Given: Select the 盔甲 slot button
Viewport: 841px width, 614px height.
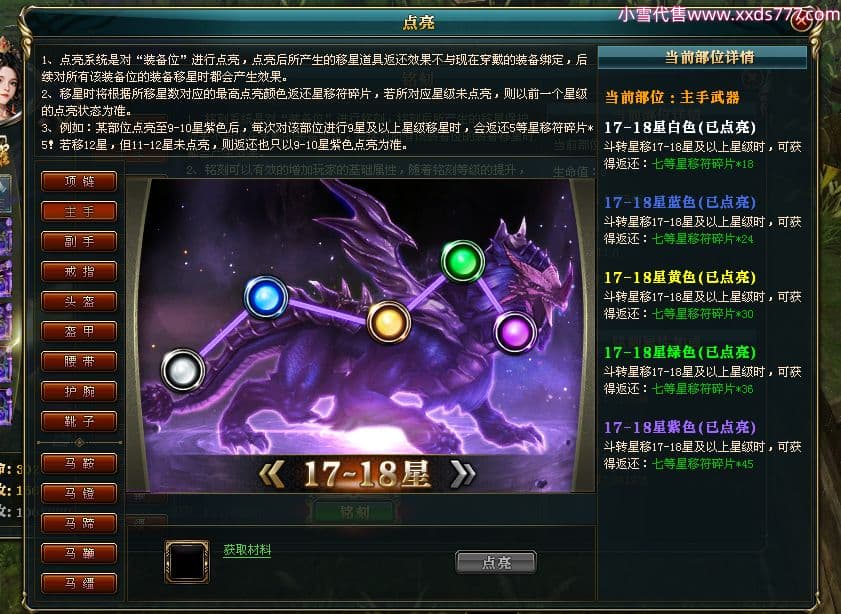Looking at the screenshot, I should pyautogui.click(x=79, y=331).
